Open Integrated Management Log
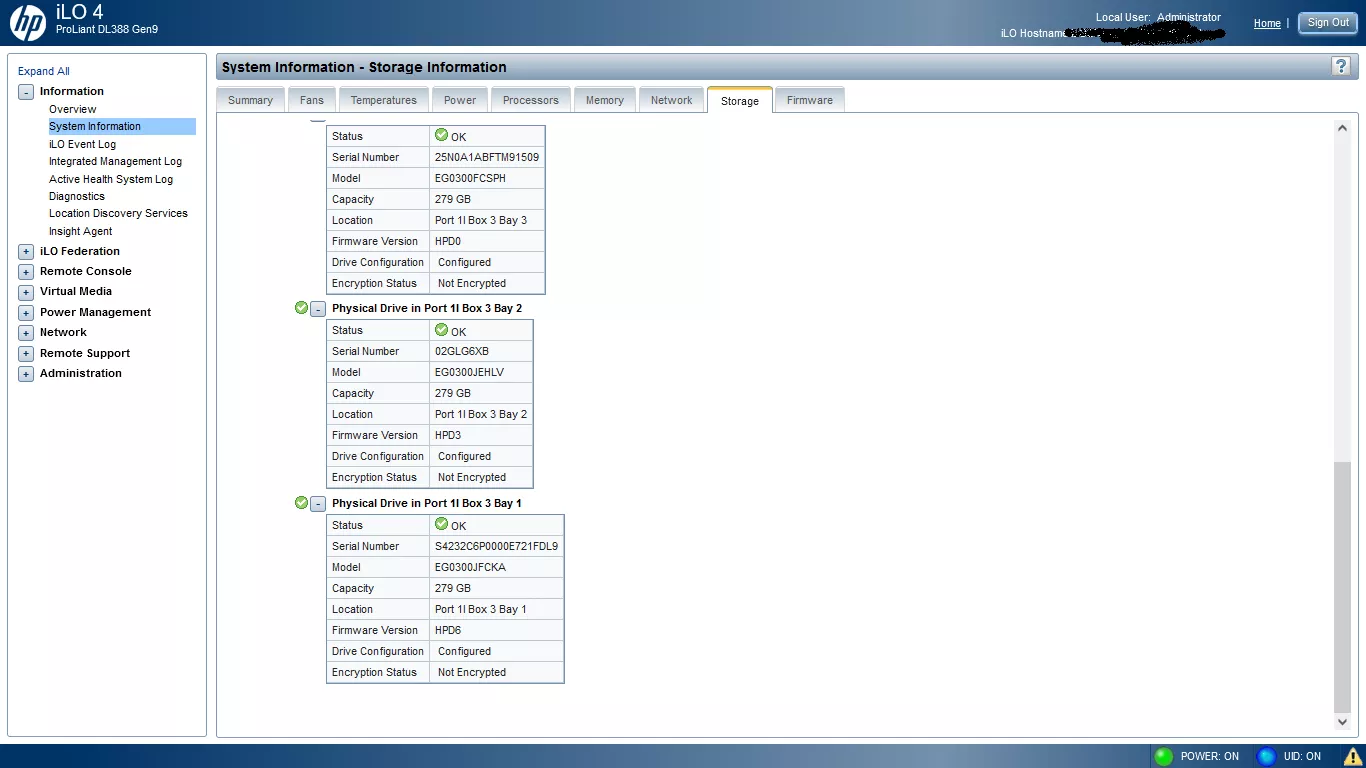Screen dimensions: 1366x768 [115, 161]
